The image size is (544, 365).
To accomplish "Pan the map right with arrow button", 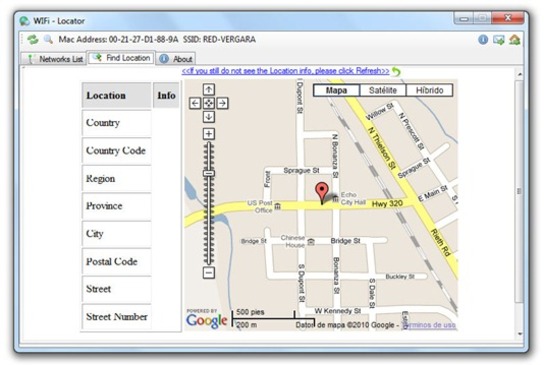I will point(222,103).
